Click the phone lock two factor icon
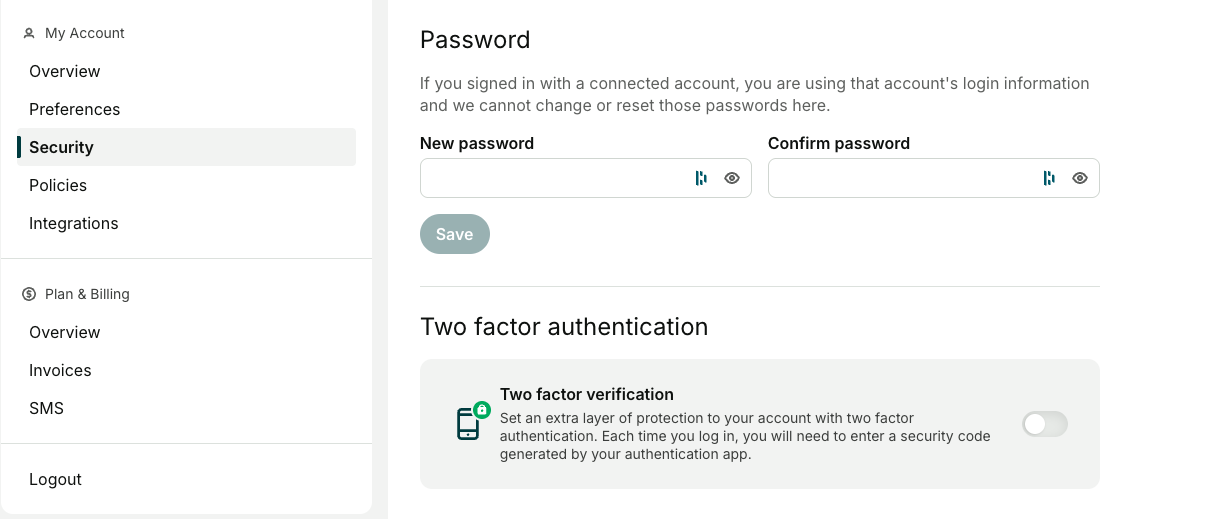 pos(473,421)
